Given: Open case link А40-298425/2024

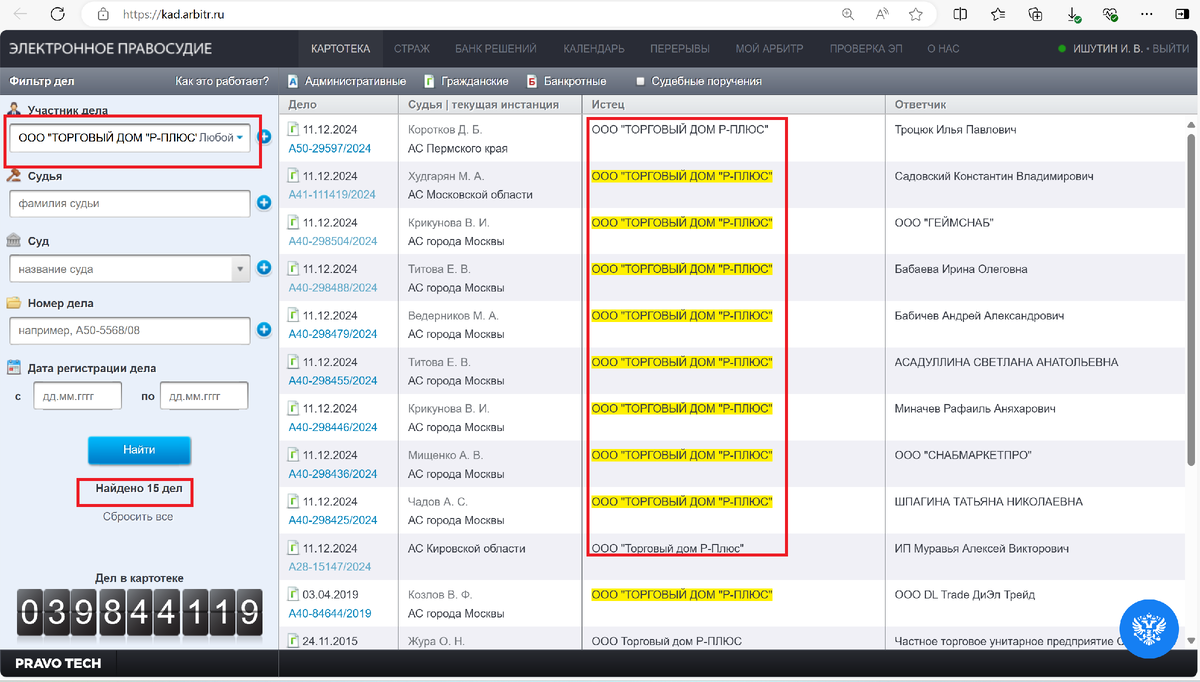Looking at the screenshot, I should (x=333, y=520).
